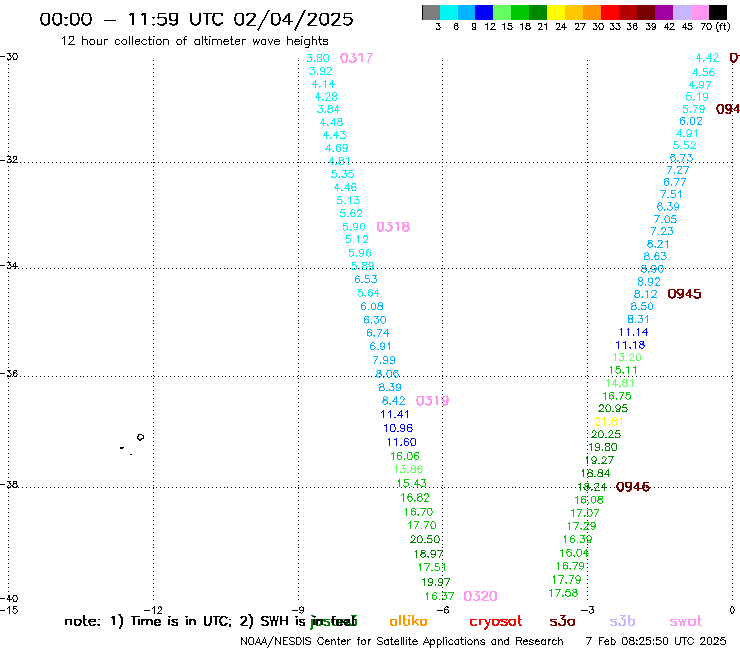740x650 pixels.
Task: Click the wave height reading 5.35
Action: (343, 174)
